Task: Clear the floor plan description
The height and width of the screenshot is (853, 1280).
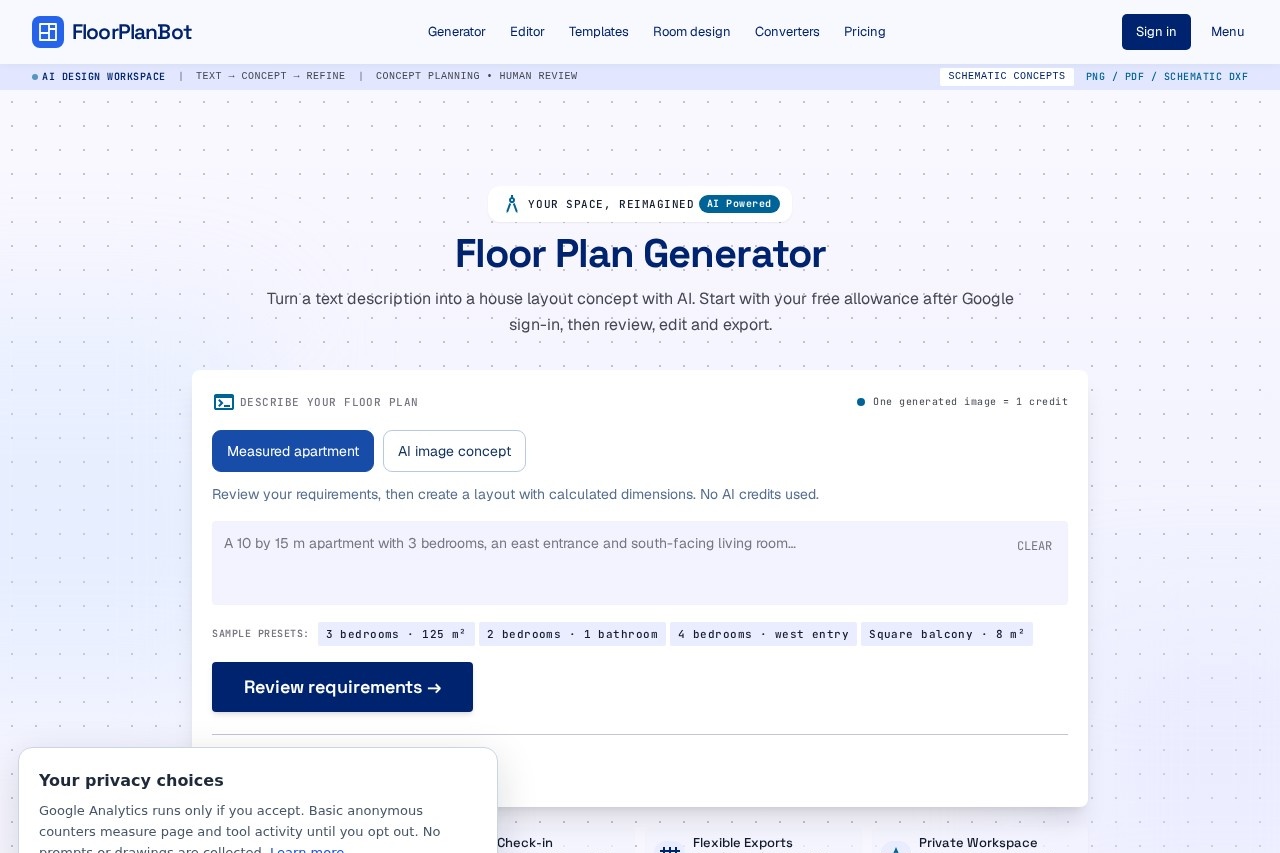Action: point(1035,546)
